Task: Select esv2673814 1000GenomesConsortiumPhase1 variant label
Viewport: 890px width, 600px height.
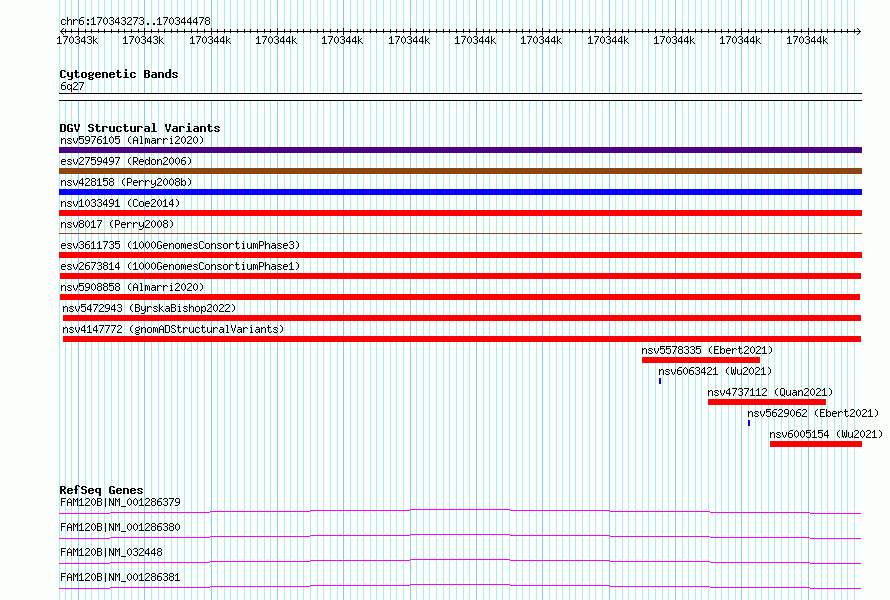Action: [x=180, y=266]
